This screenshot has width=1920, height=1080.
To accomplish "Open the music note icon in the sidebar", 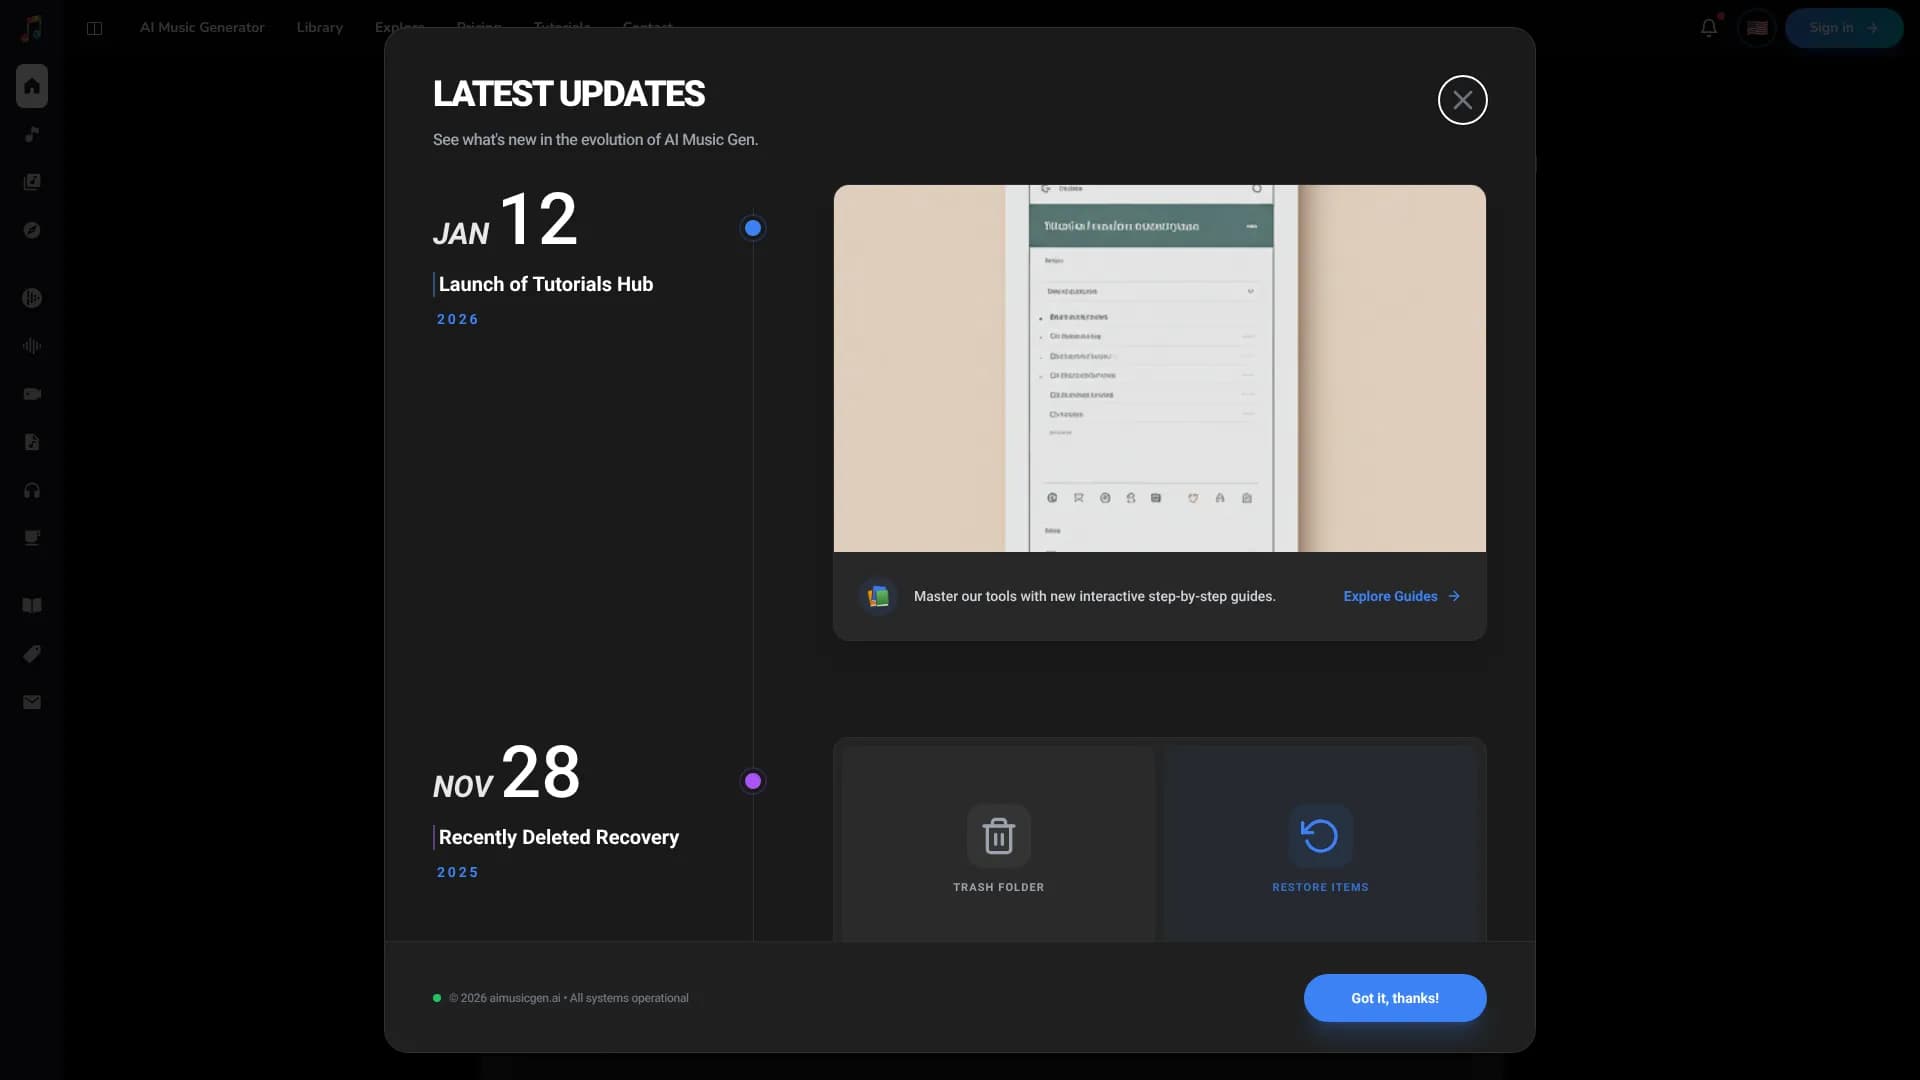I will pyautogui.click(x=32, y=134).
